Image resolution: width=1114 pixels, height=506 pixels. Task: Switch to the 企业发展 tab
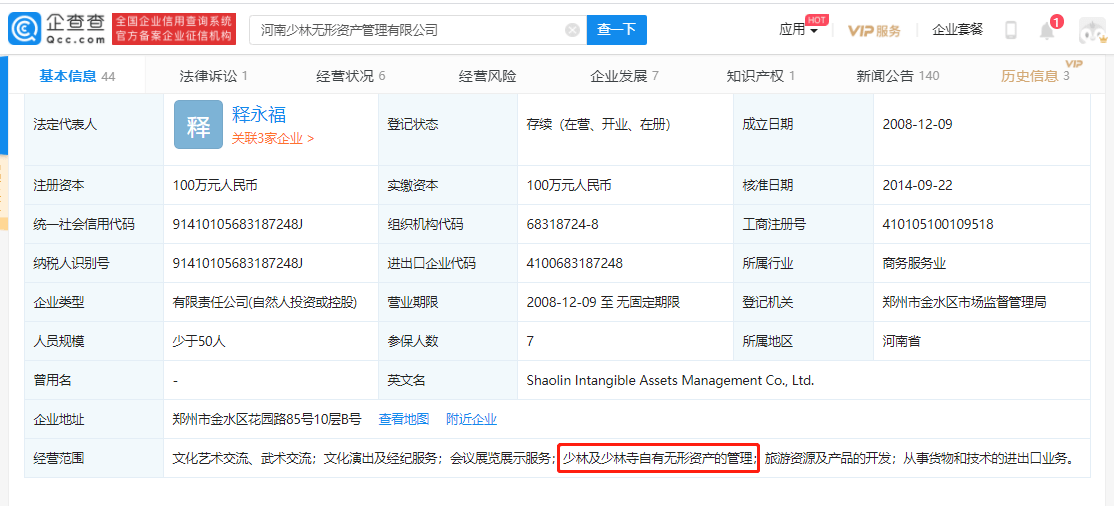[624, 76]
